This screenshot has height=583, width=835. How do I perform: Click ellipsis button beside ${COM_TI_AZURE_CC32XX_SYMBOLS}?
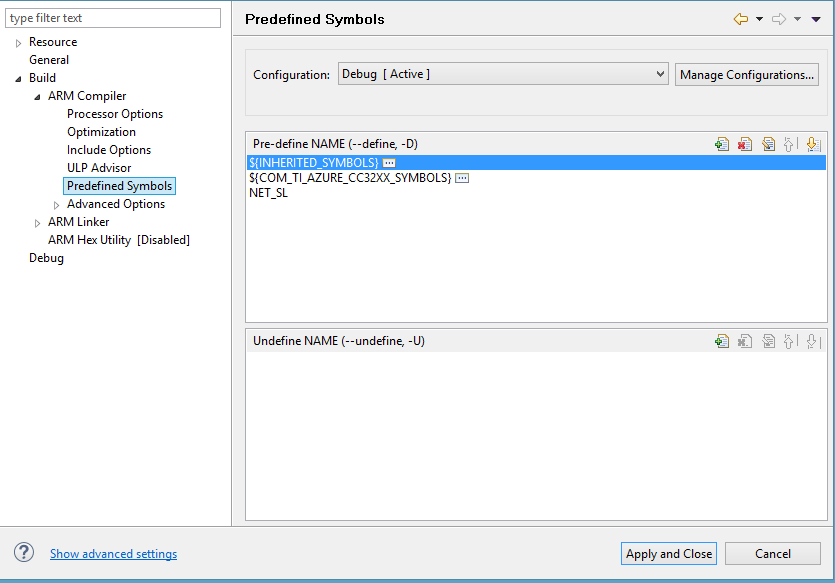[462, 178]
